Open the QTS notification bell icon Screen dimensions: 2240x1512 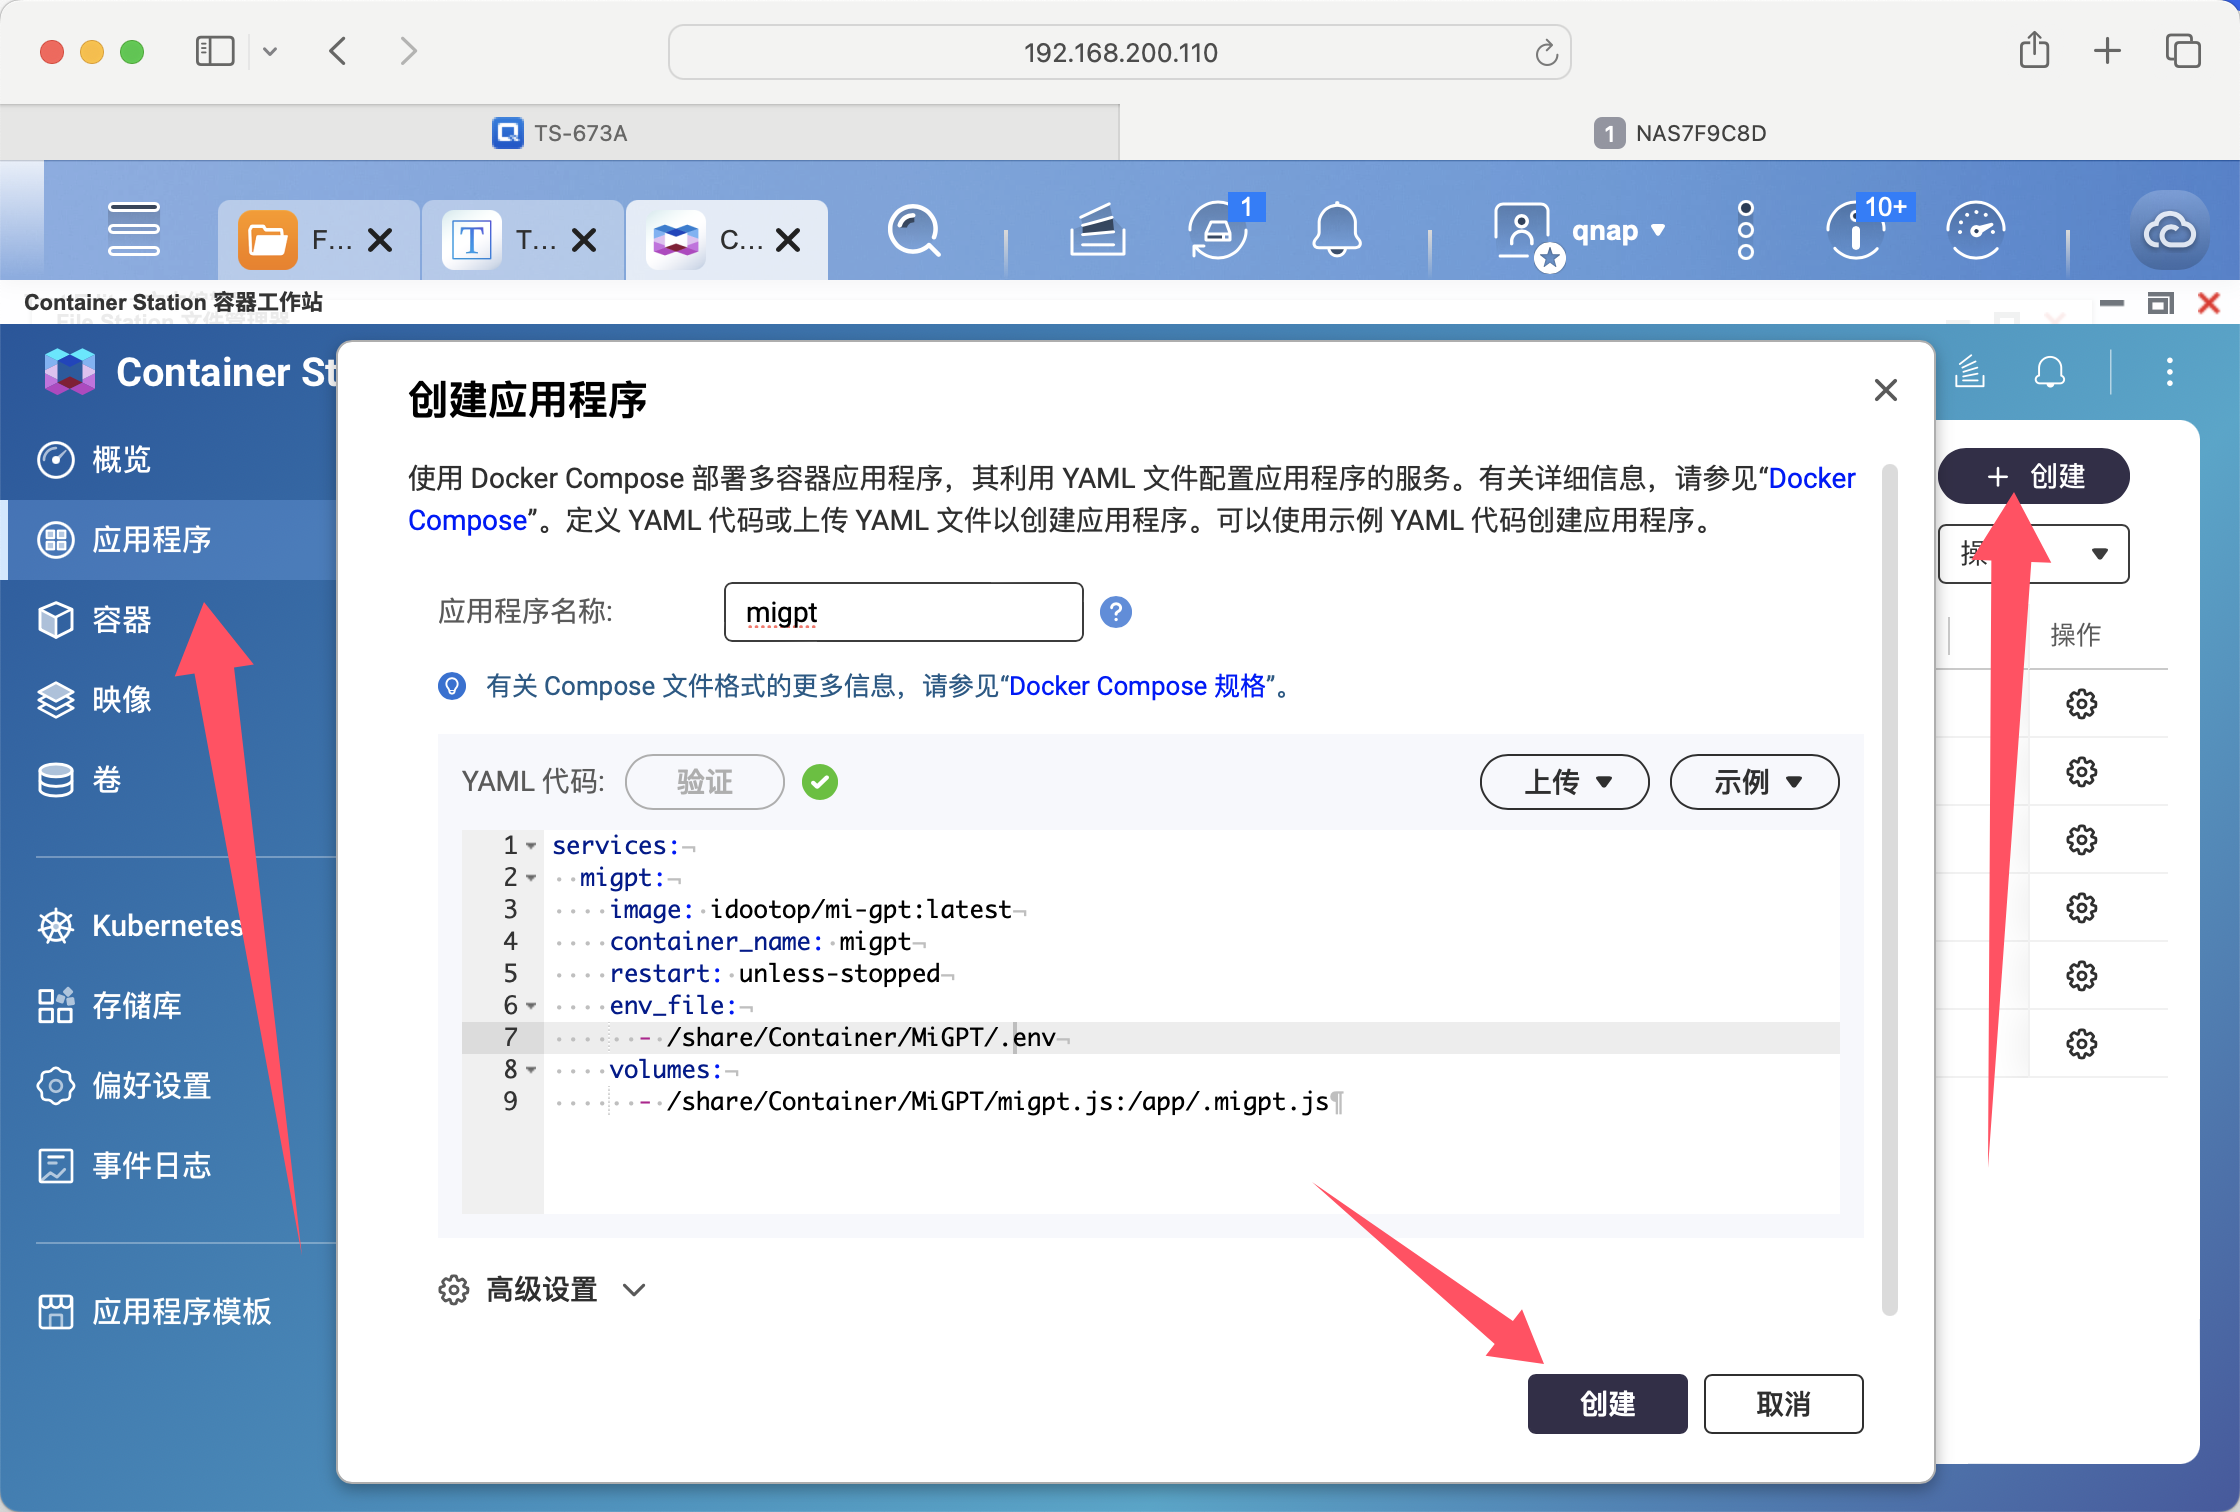pyautogui.click(x=1337, y=230)
